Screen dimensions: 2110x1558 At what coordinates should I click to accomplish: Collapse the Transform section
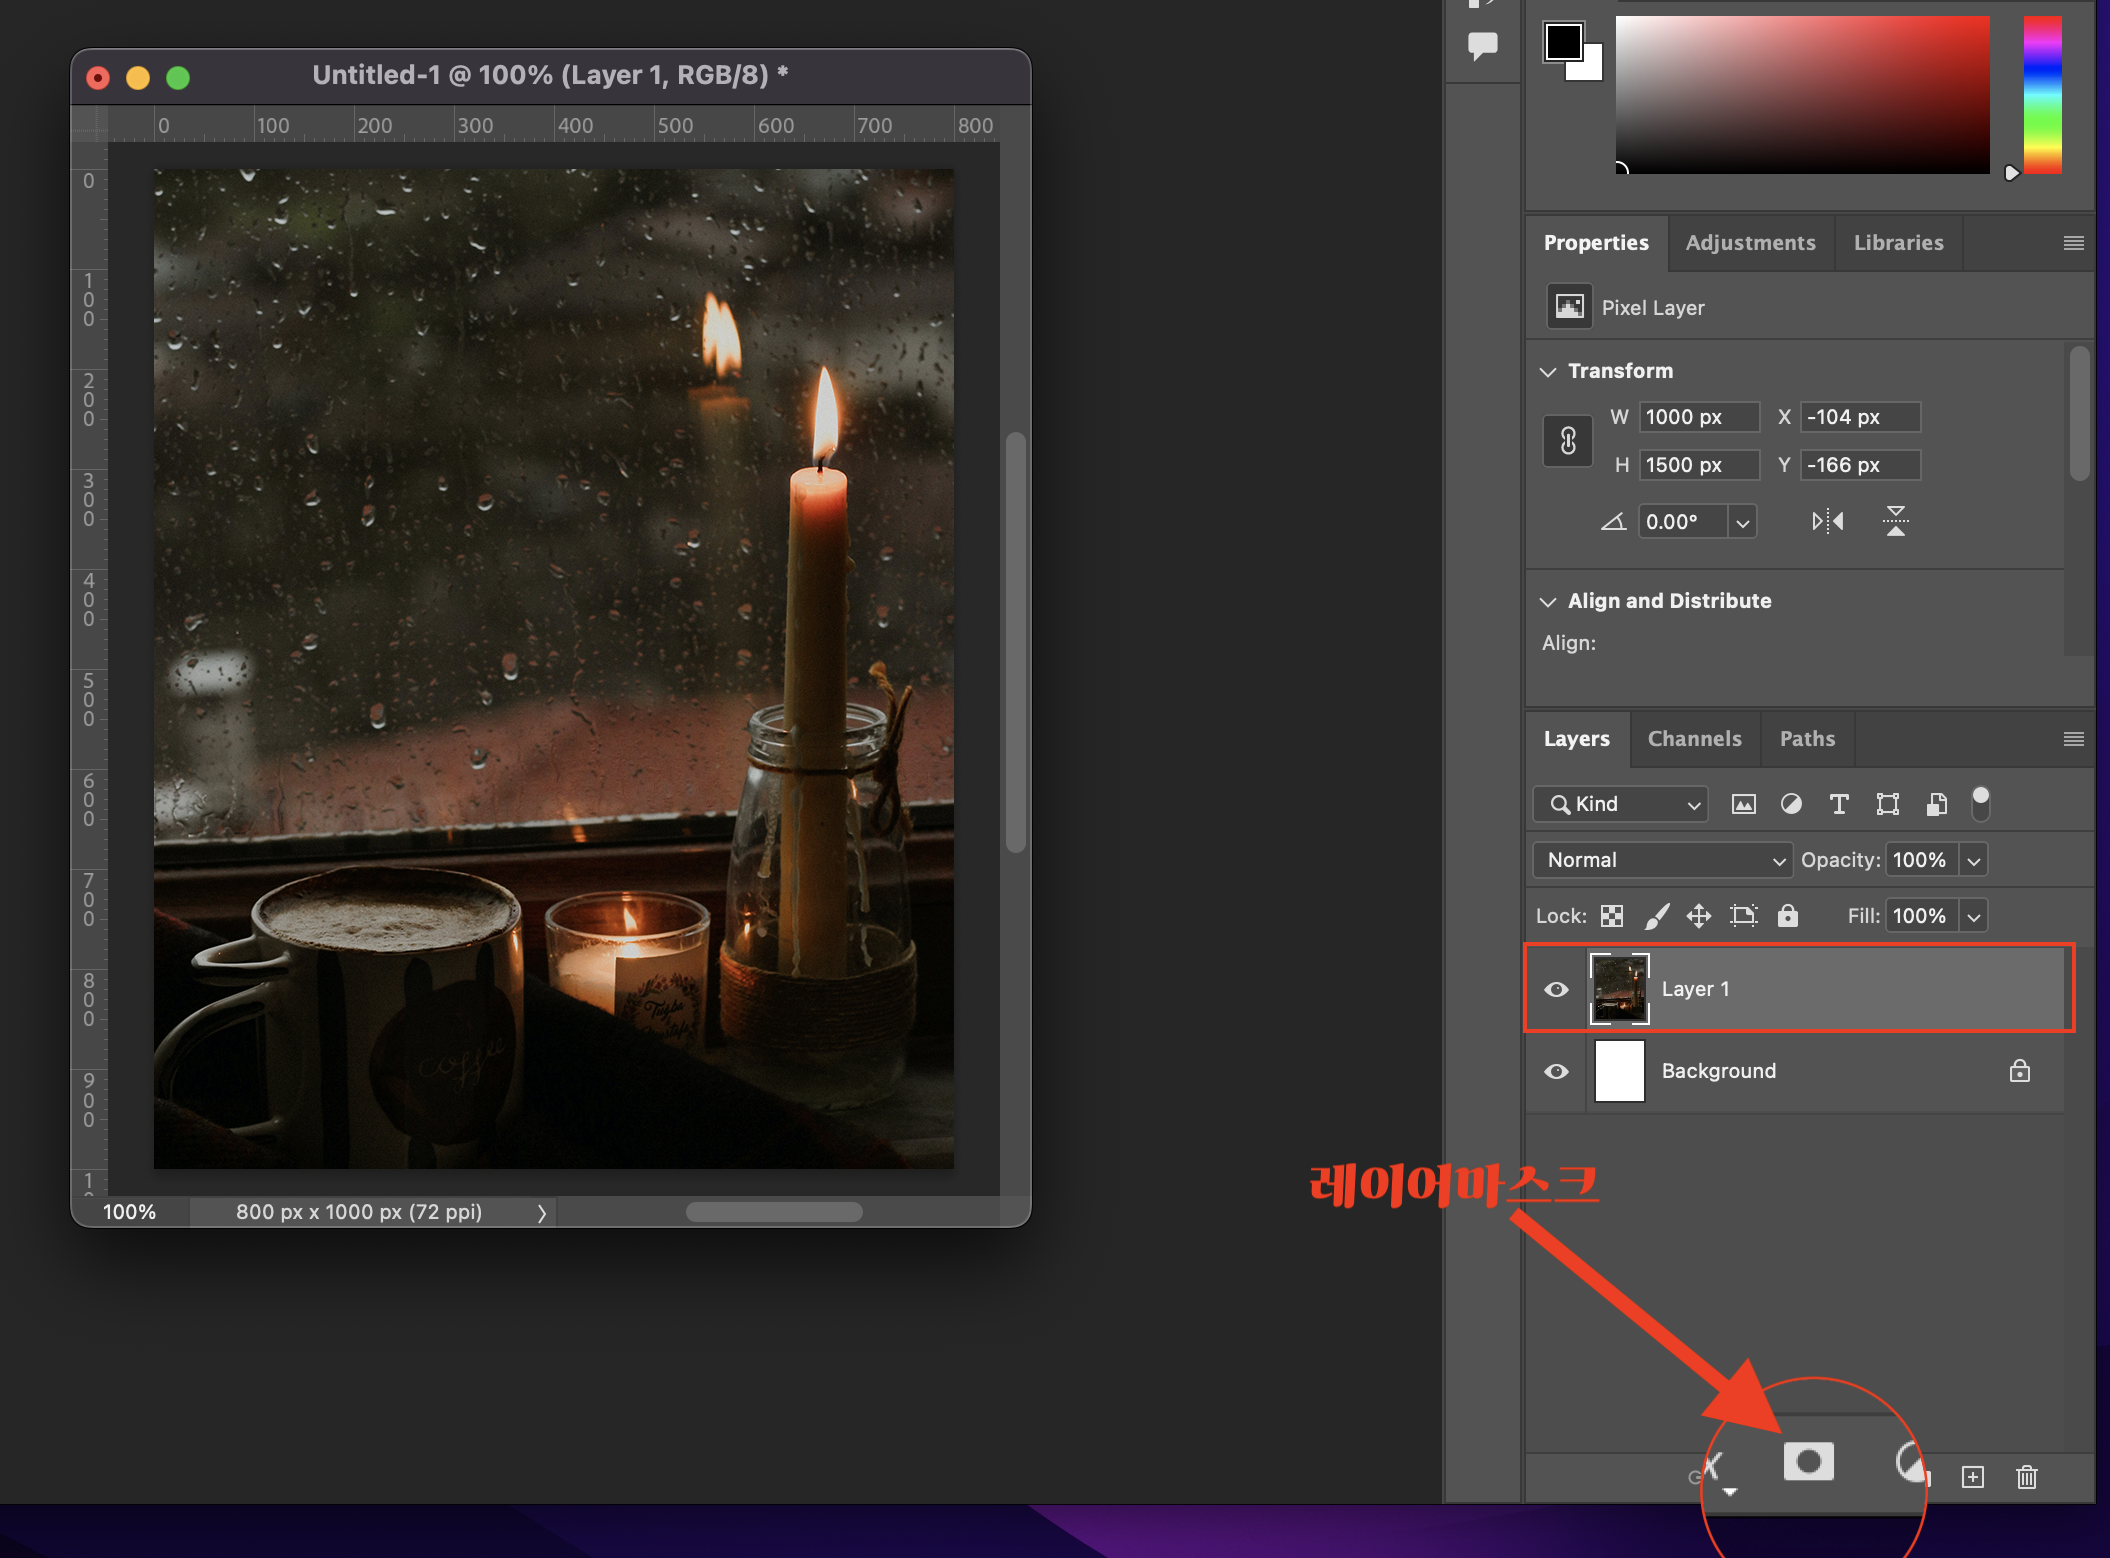[x=1548, y=371]
